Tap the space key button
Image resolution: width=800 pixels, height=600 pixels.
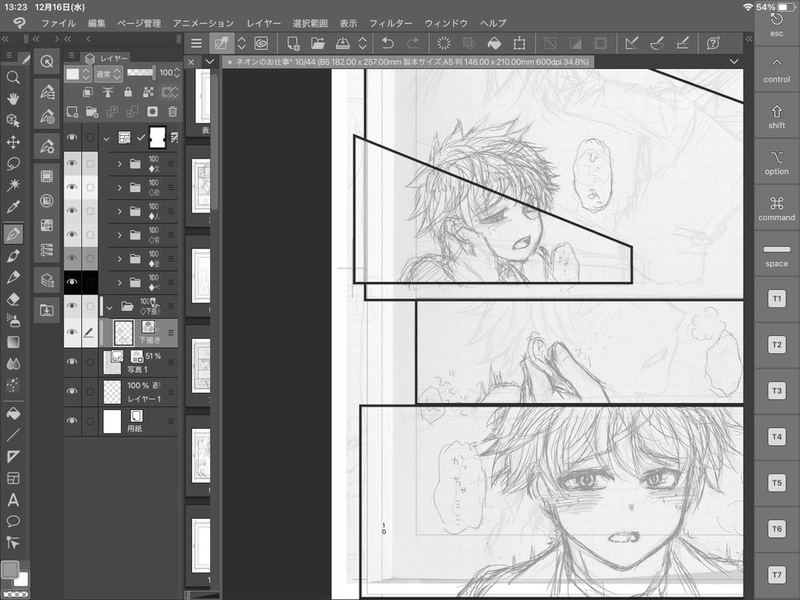[x=777, y=255]
